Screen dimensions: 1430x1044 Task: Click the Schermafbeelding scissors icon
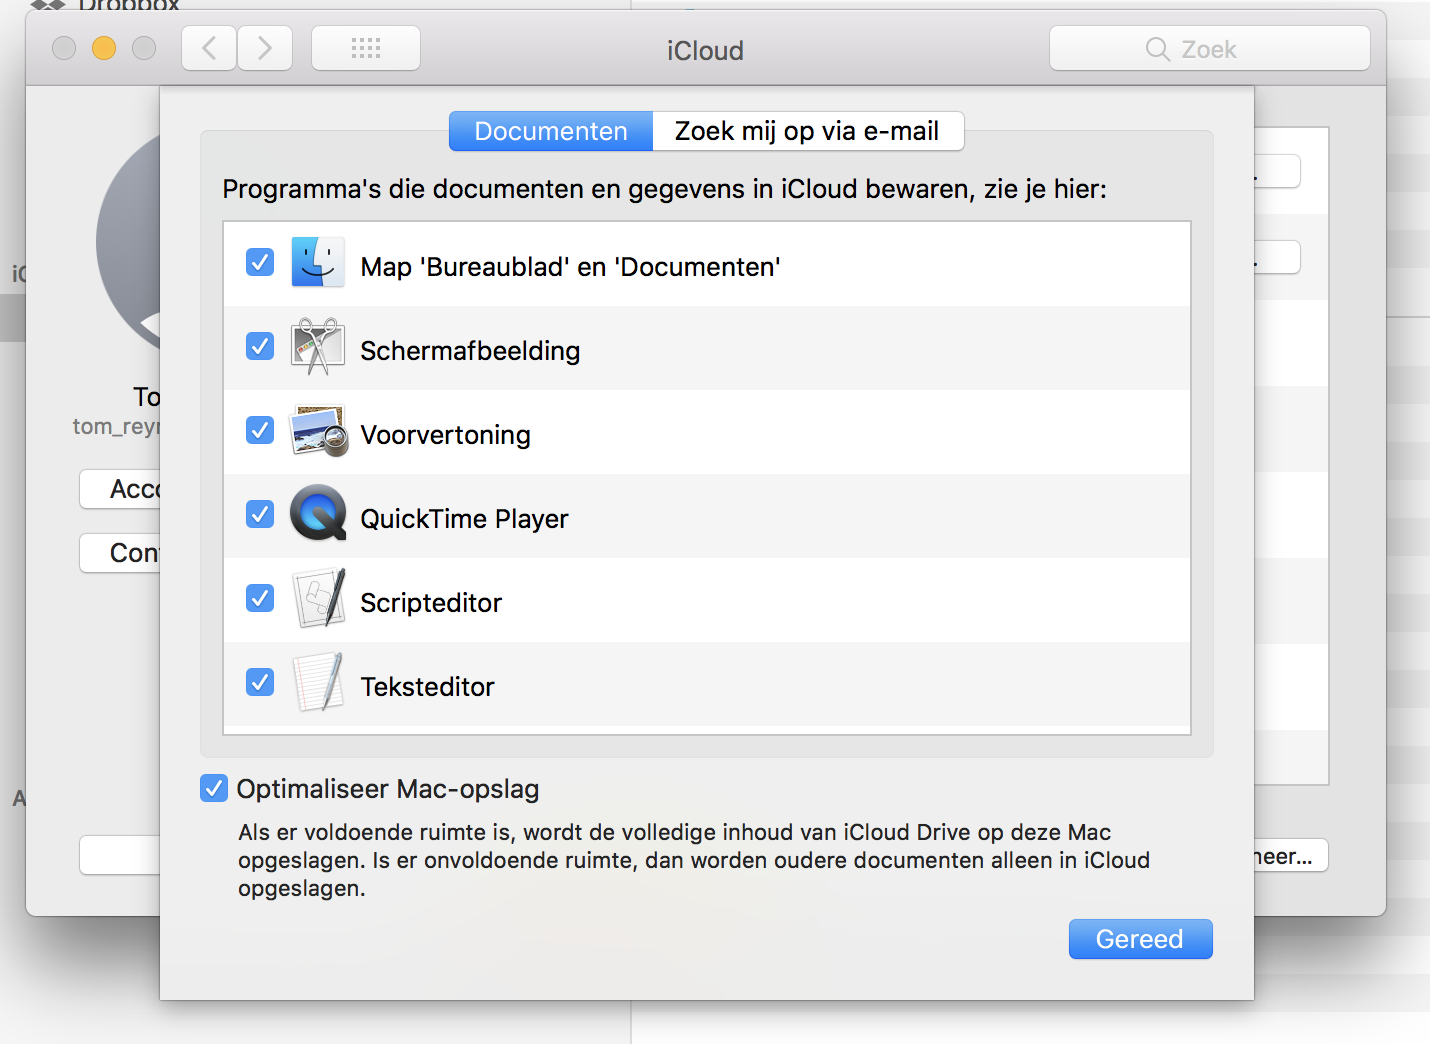point(318,347)
